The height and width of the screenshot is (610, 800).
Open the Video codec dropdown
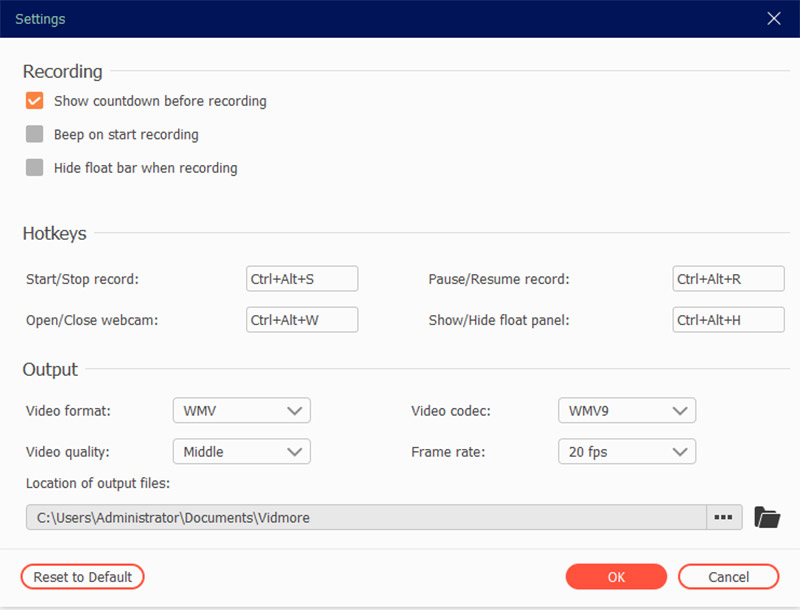pyautogui.click(x=626, y=411)
